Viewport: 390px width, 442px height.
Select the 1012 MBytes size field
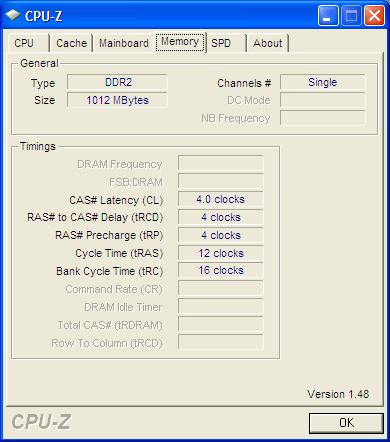[117, 100]
